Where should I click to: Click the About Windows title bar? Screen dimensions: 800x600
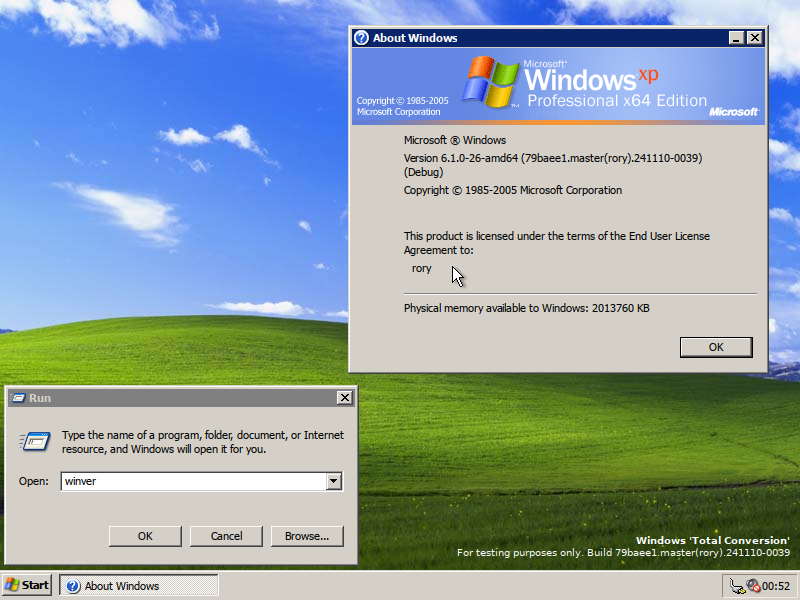click(x=558, y=38)
